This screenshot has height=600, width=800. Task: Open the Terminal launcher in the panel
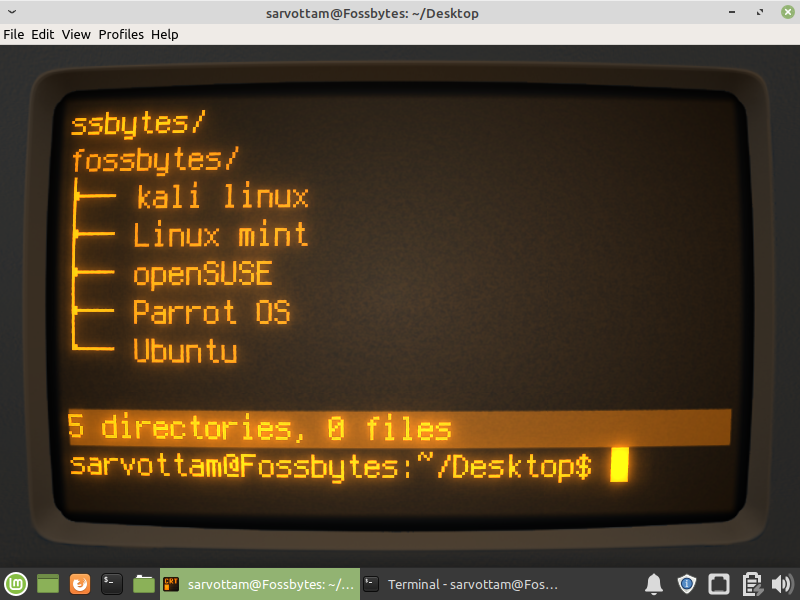[x=112, y=584]
